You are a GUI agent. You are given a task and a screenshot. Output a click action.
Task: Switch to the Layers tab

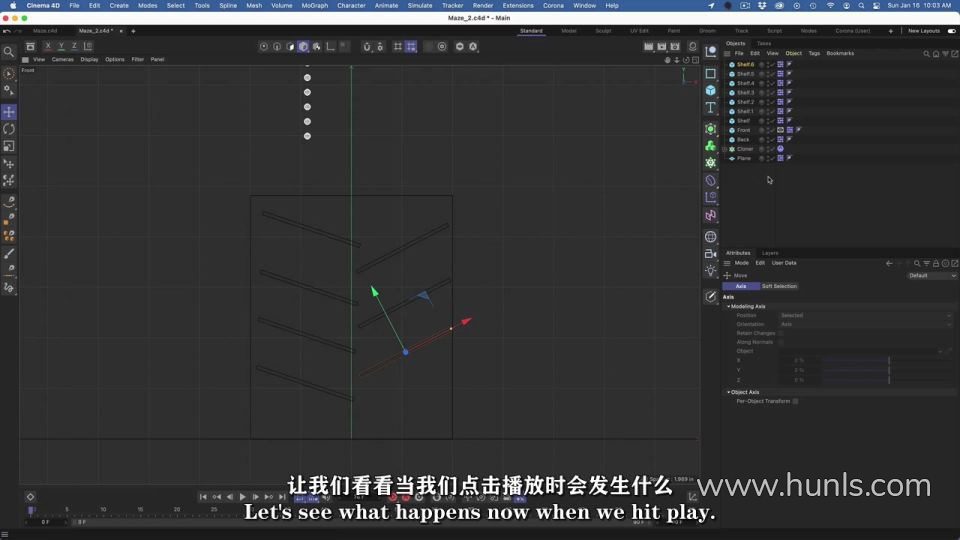[x=770, y=253]
